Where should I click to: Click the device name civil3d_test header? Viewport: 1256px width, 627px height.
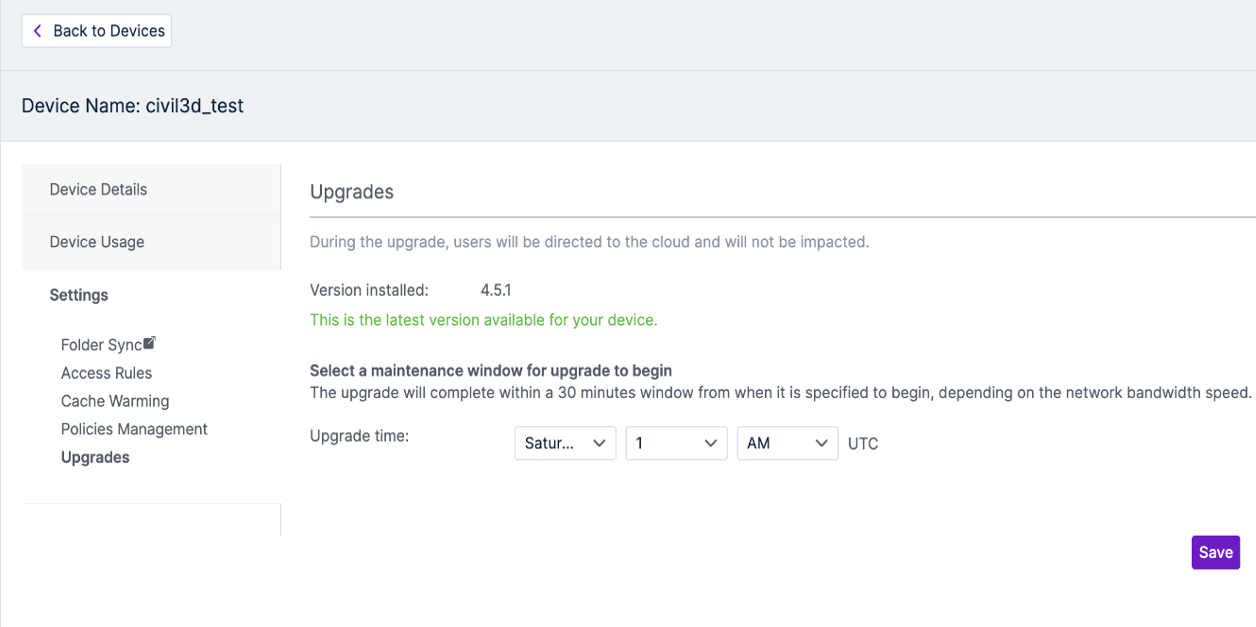pos(131,105)
